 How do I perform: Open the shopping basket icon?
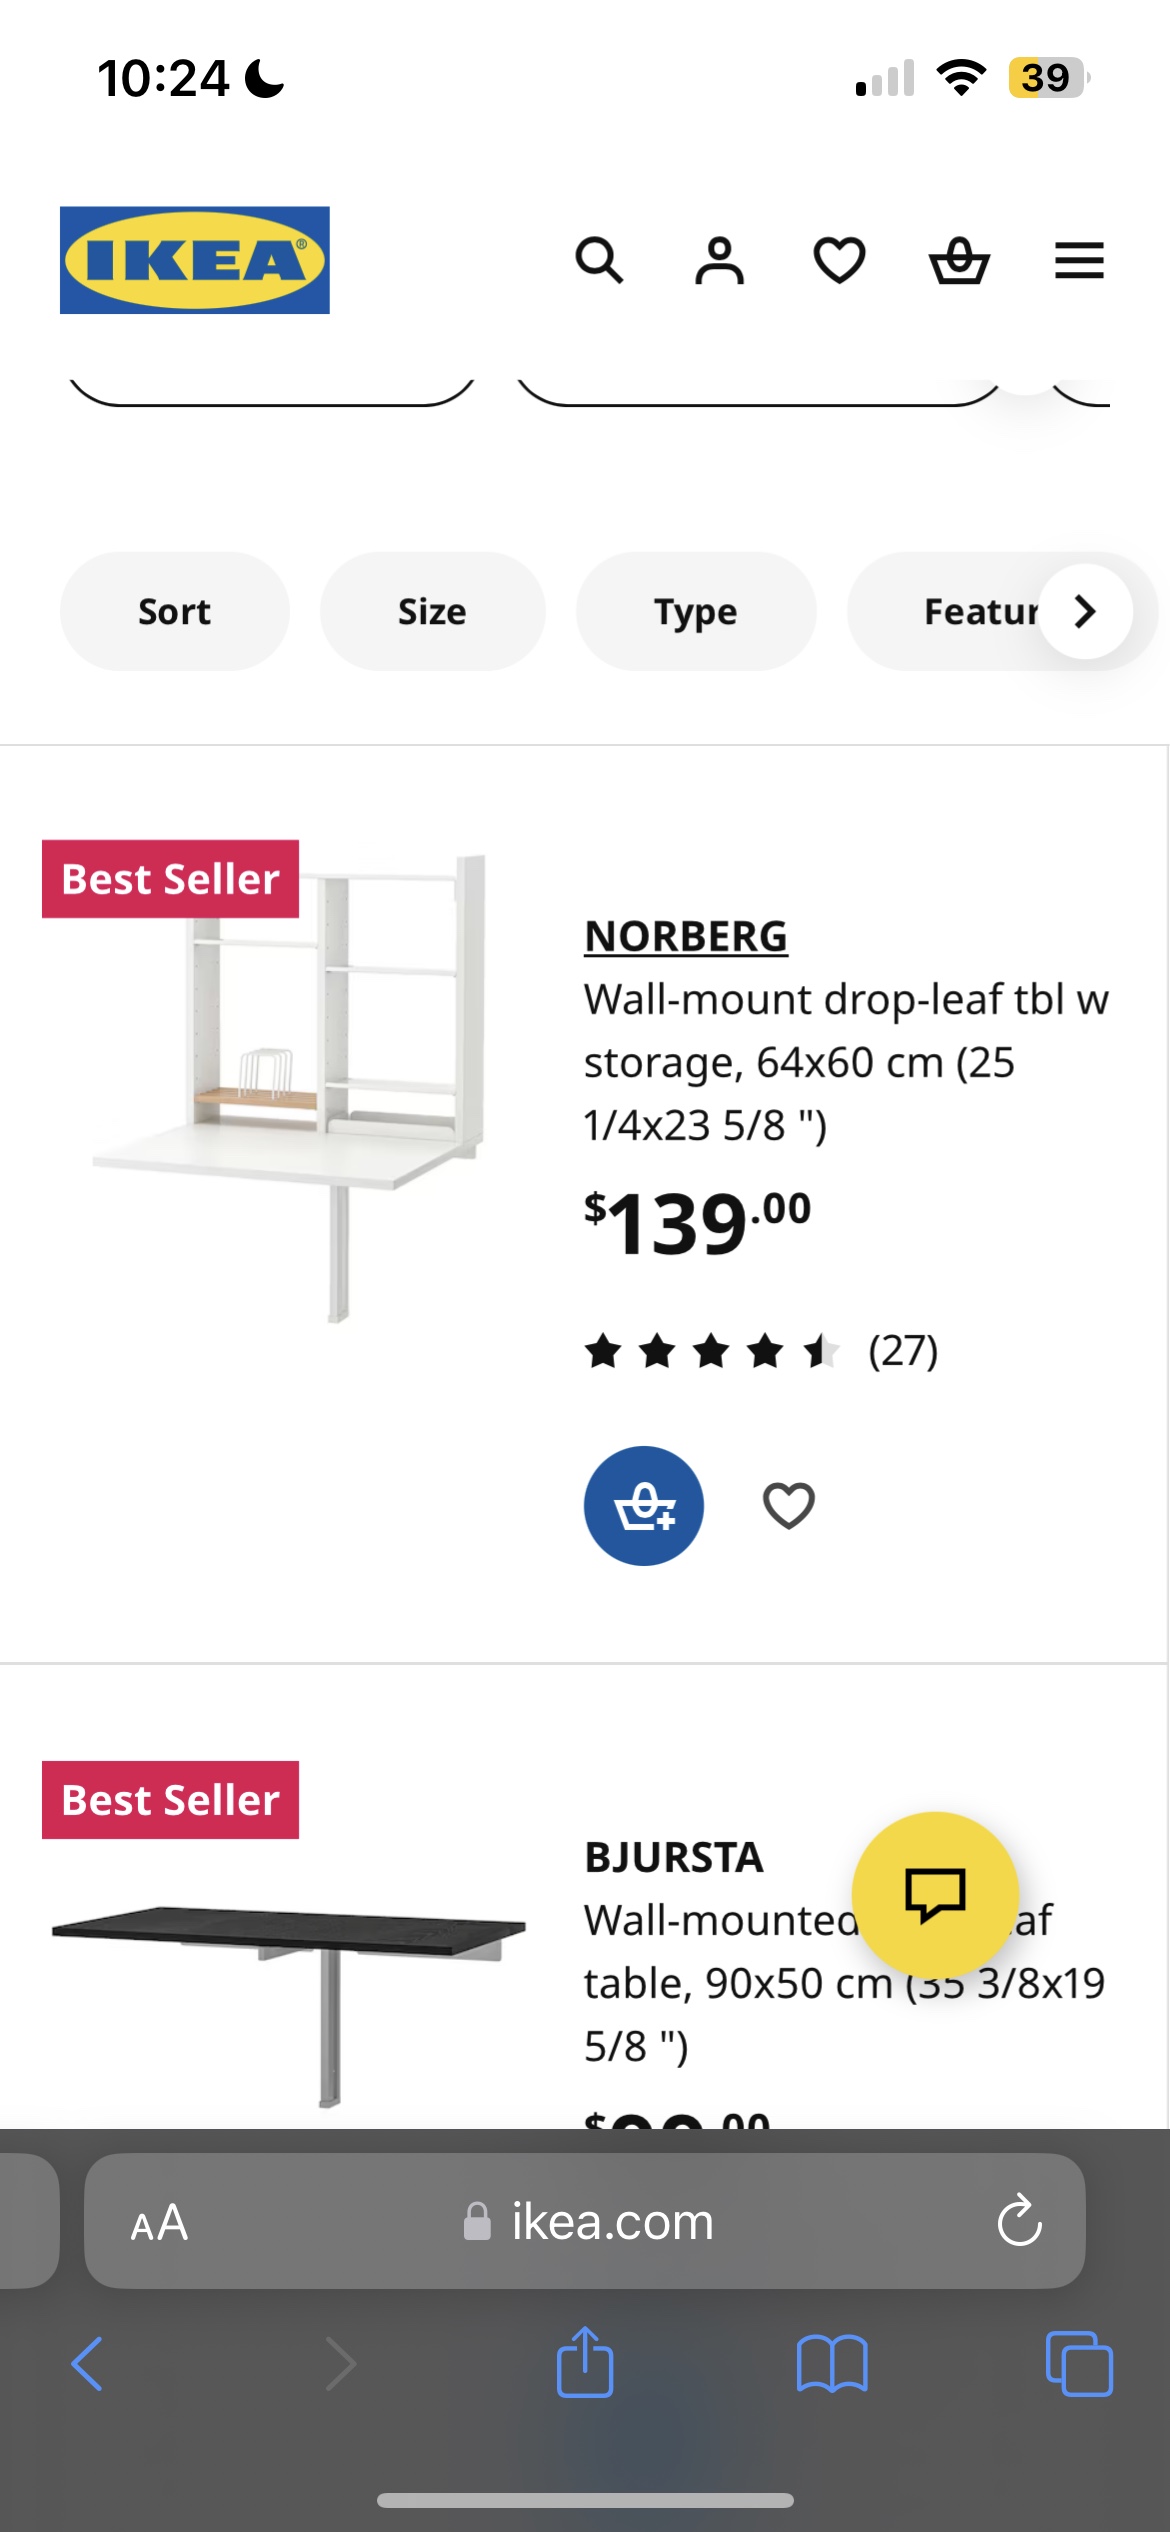pyautogui.click(x=959, y=261)
